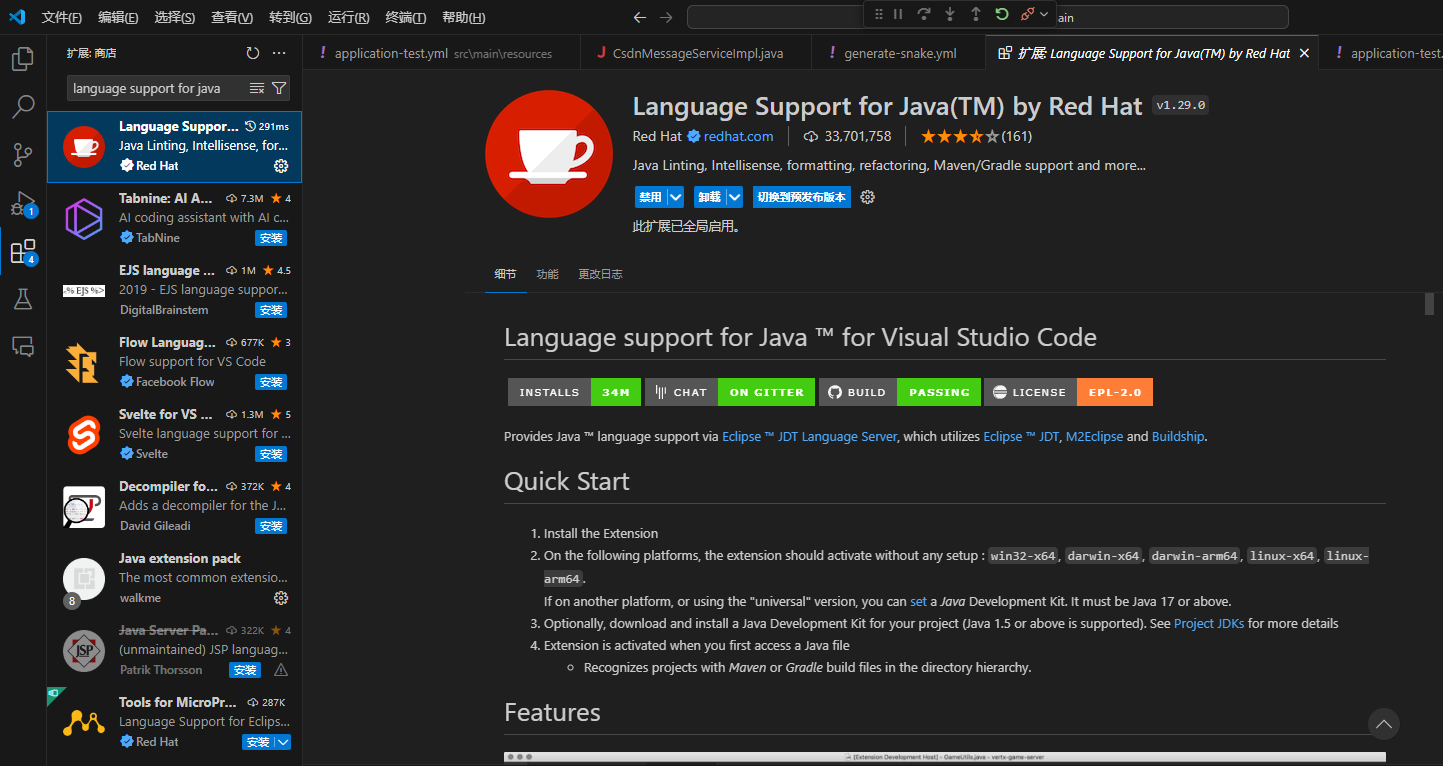
Task: Expand install options arrow for Tools for MicroProfile
Action: [283, 742]
